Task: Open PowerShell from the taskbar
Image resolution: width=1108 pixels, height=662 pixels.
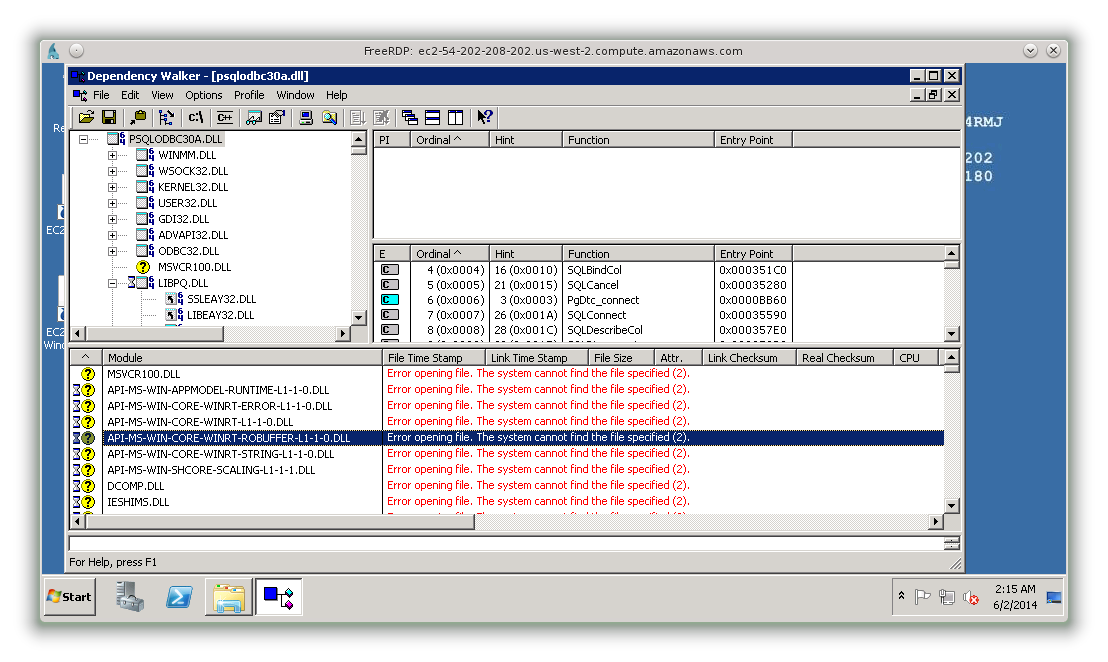Action: (179, 597)
